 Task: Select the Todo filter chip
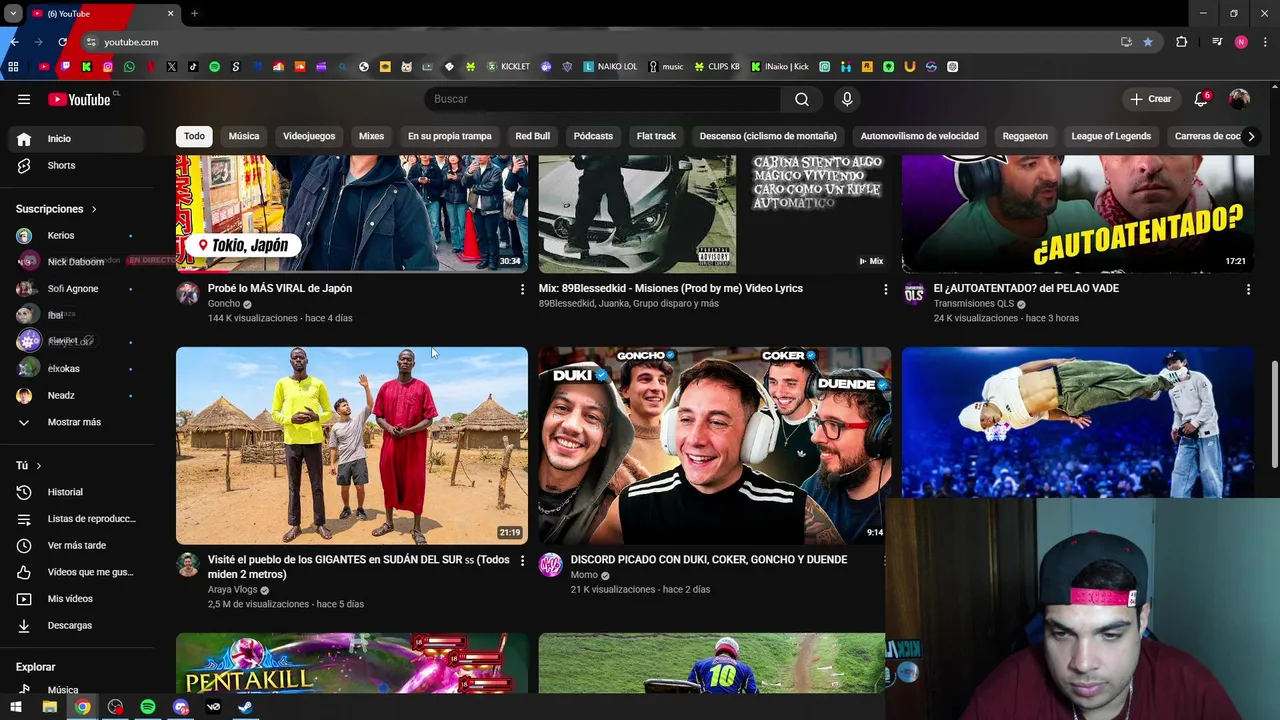point(194,136)
